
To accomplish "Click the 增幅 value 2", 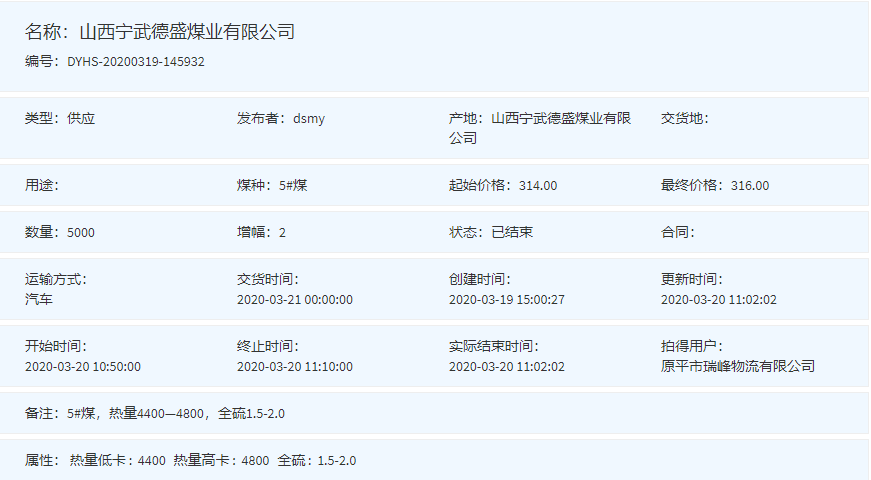I will tap(282, 233).
